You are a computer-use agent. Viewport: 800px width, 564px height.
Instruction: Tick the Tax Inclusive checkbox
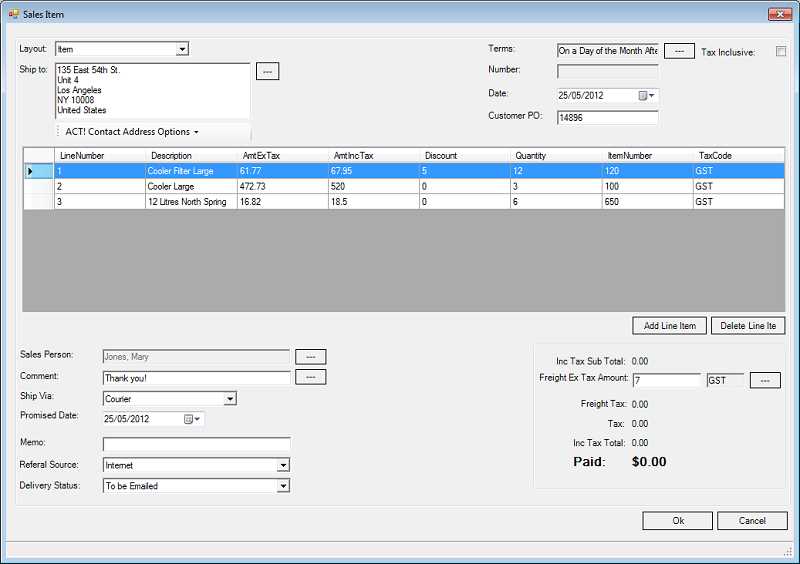pyautogui.click(x=781, y=51)
